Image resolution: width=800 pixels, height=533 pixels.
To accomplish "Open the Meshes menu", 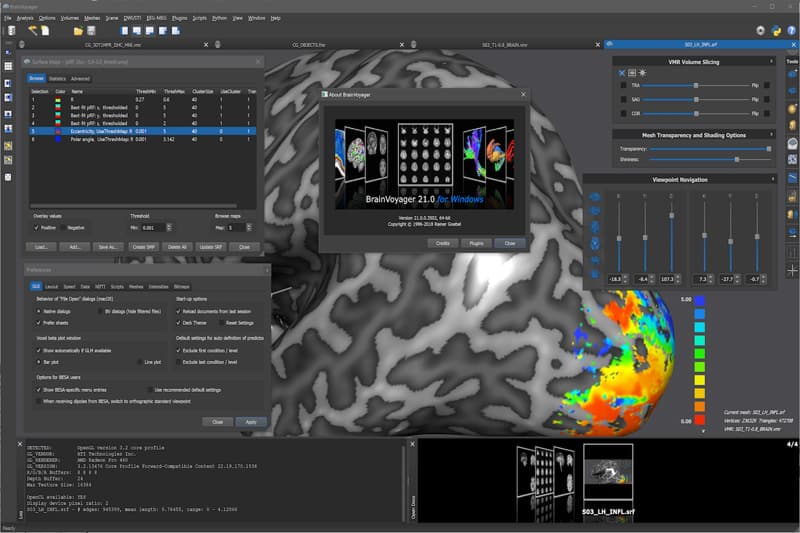I will (92, 18).
